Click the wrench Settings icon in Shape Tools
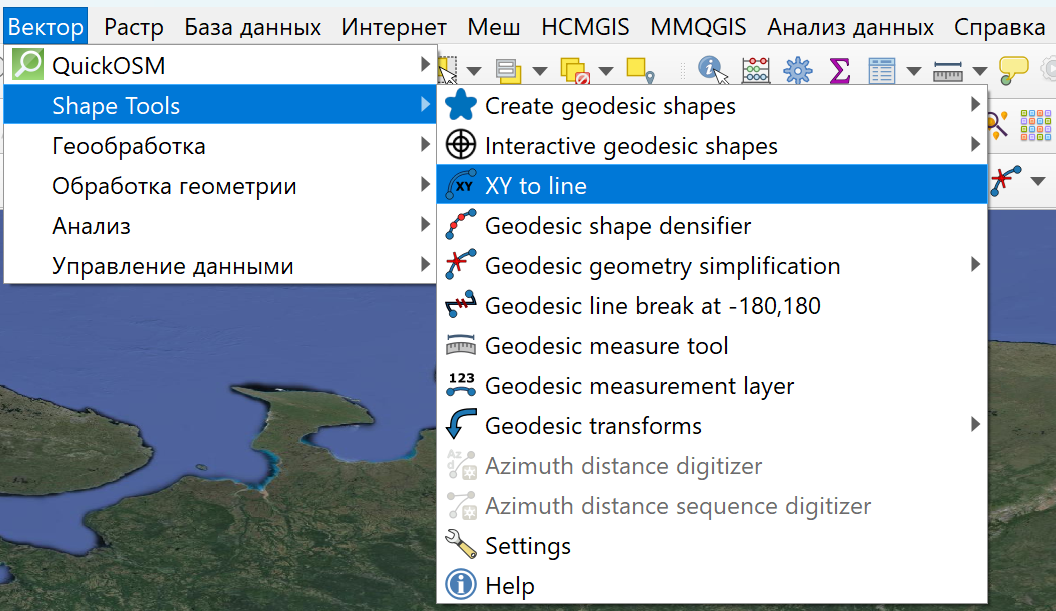Viewport: 1056px width, 611px height. [x=461, y=544]
